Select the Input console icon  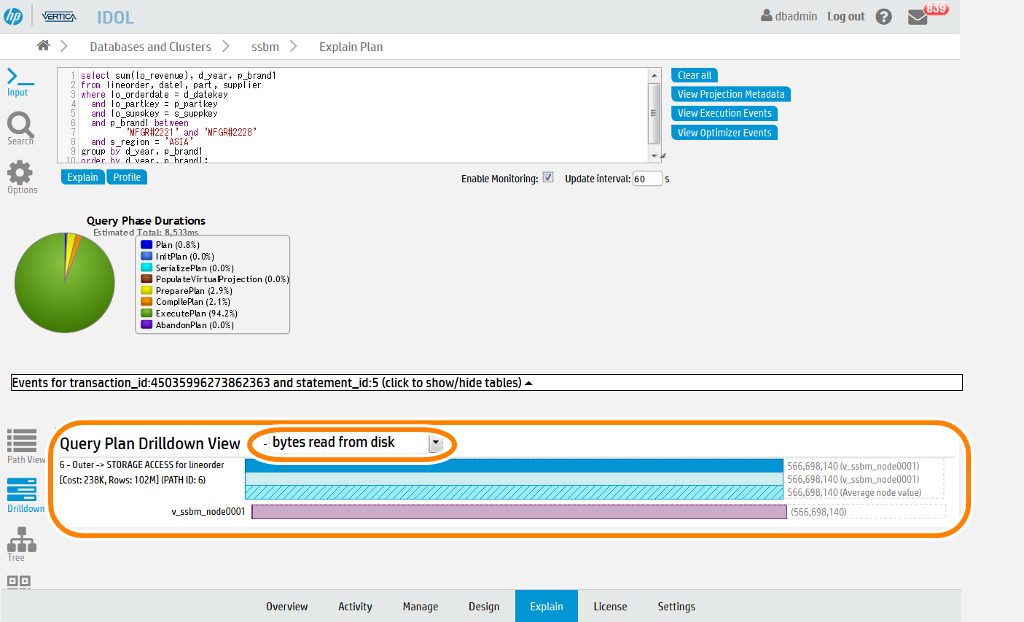point(20,79)
